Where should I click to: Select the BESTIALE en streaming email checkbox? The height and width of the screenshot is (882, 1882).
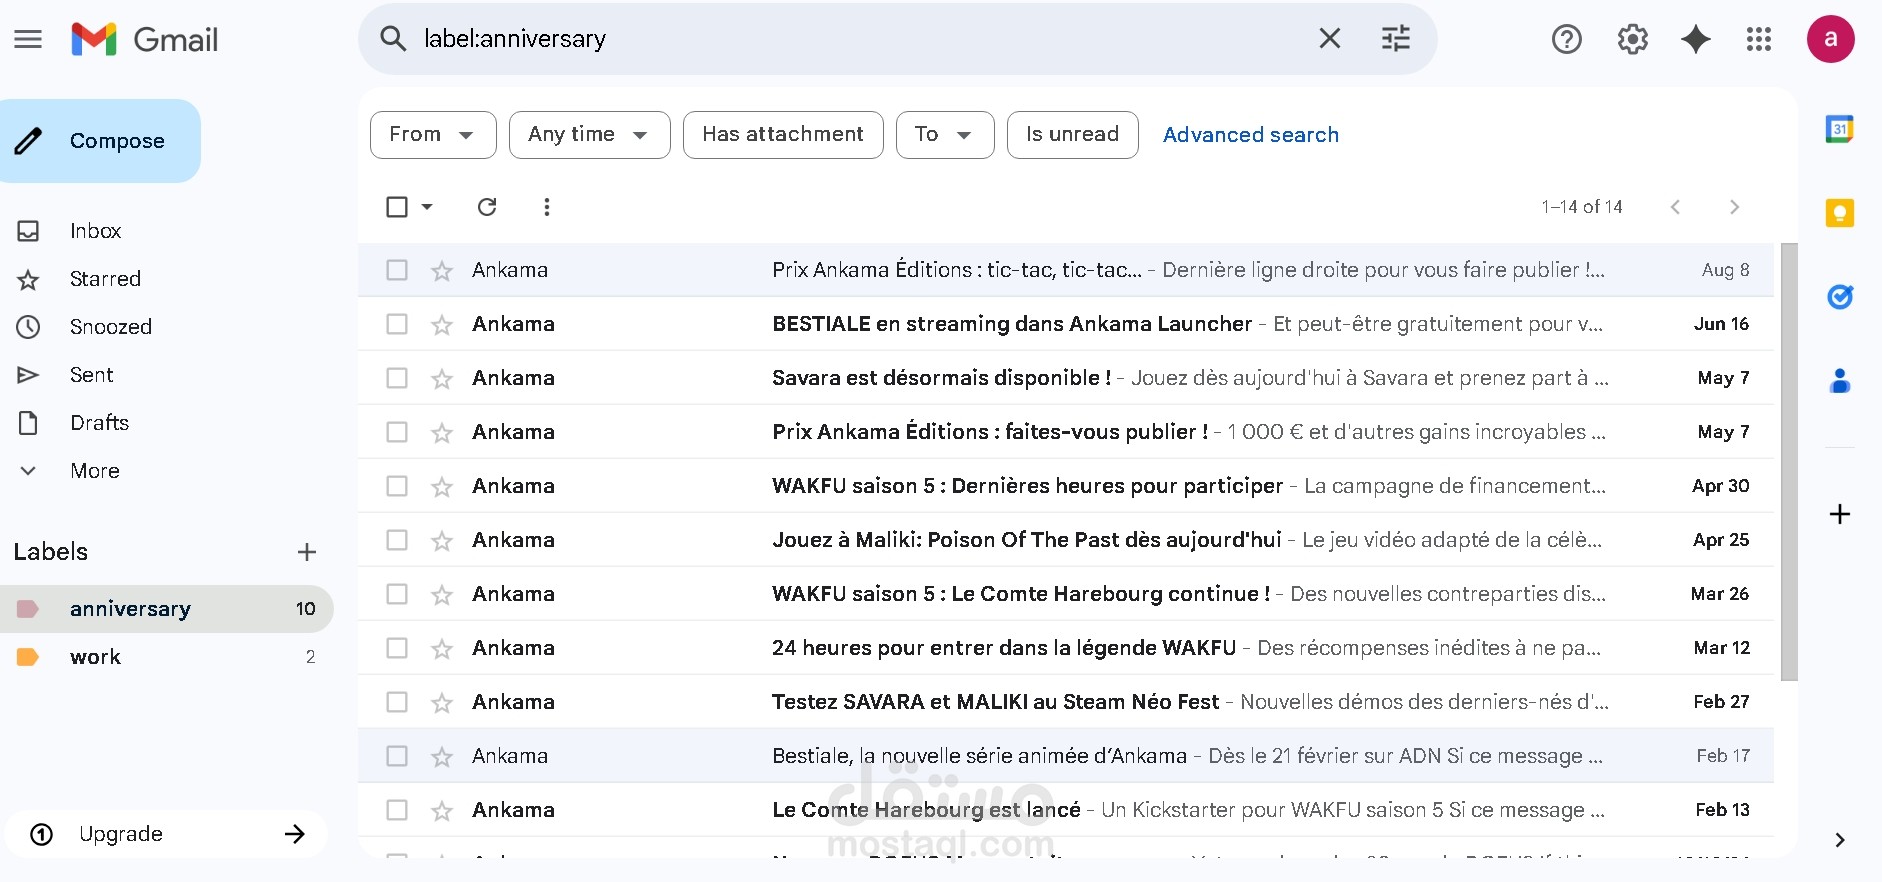coord(397,324)
